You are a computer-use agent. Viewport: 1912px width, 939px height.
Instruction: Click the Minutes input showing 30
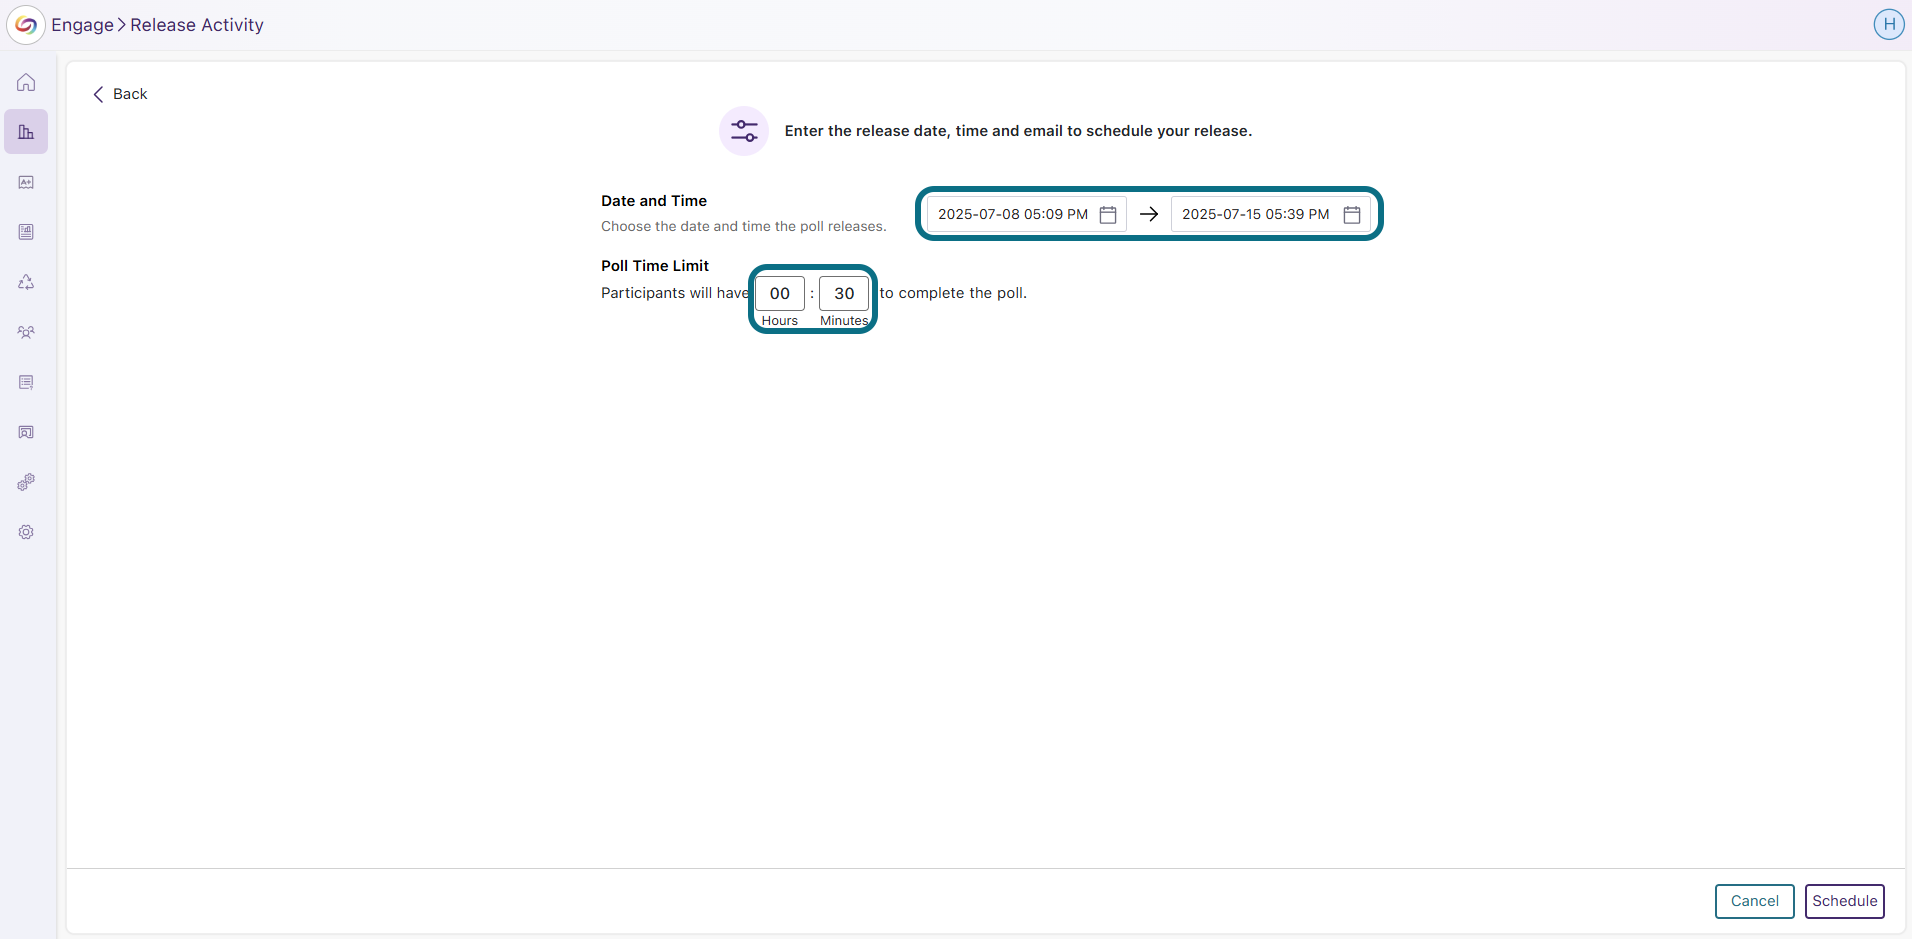click(844, 293)
